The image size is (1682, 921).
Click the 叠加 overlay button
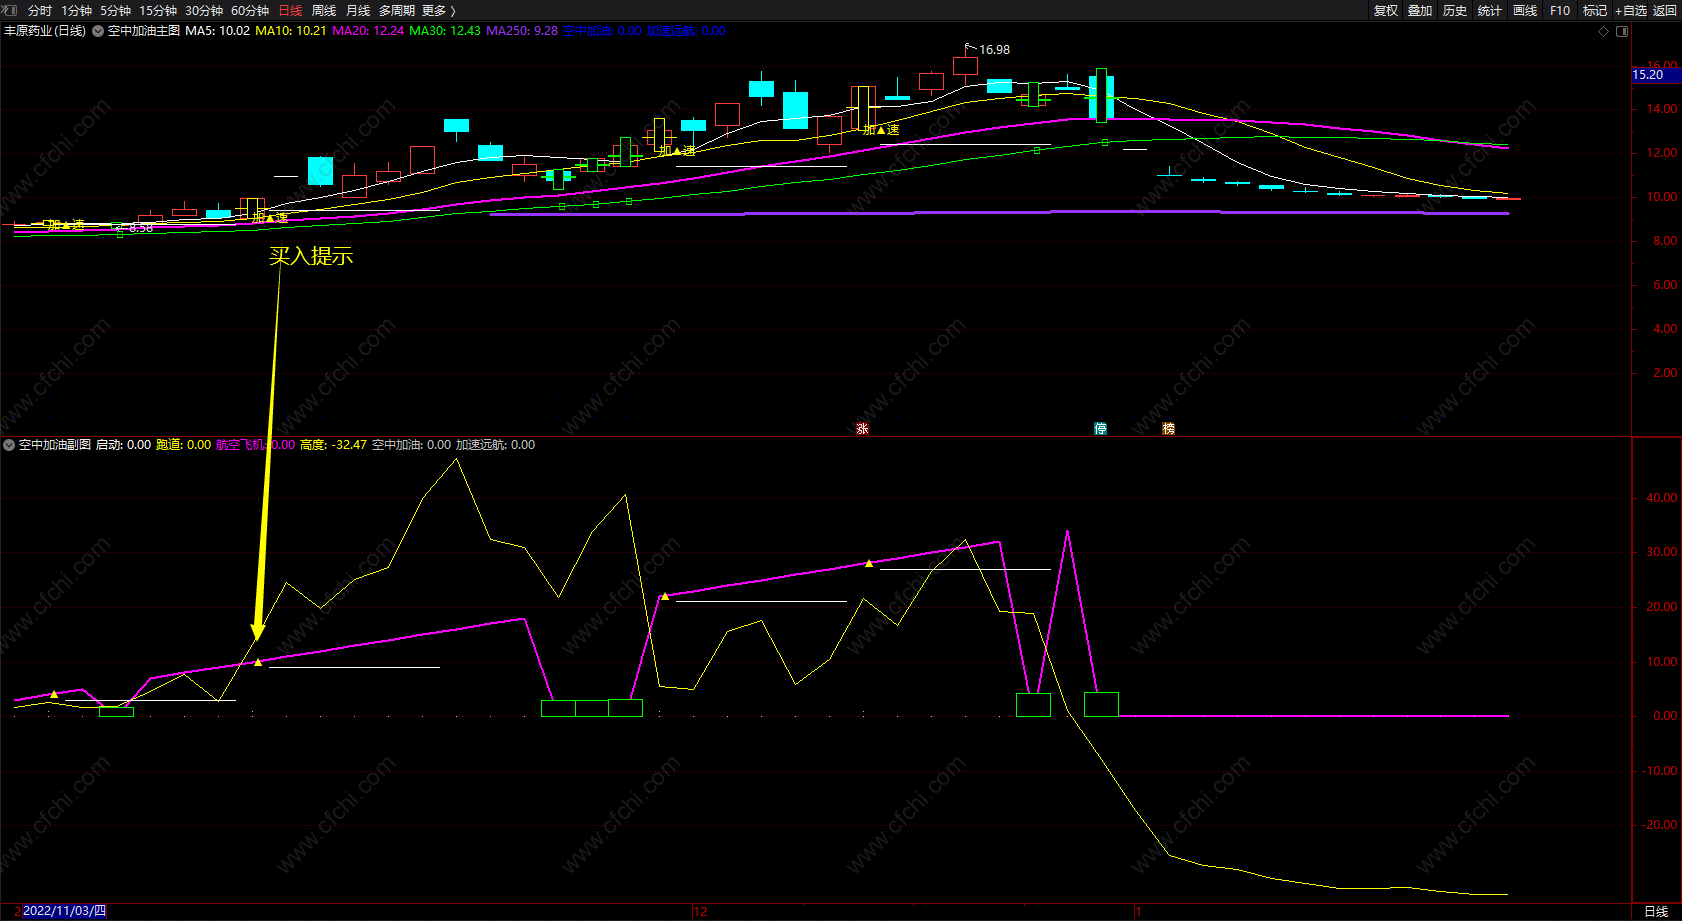pos(1420,10)
